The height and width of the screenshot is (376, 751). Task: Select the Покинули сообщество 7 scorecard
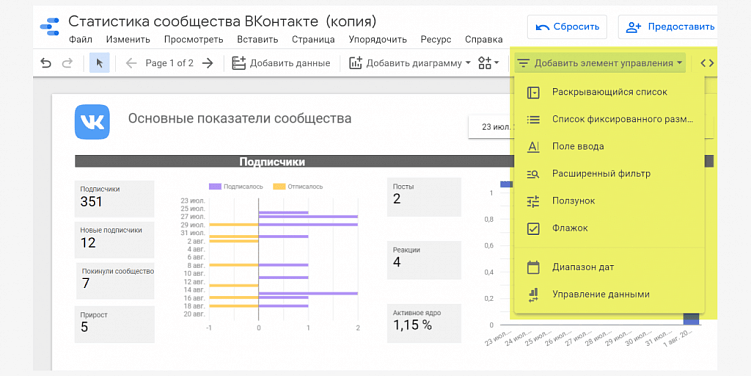[115, 281]
